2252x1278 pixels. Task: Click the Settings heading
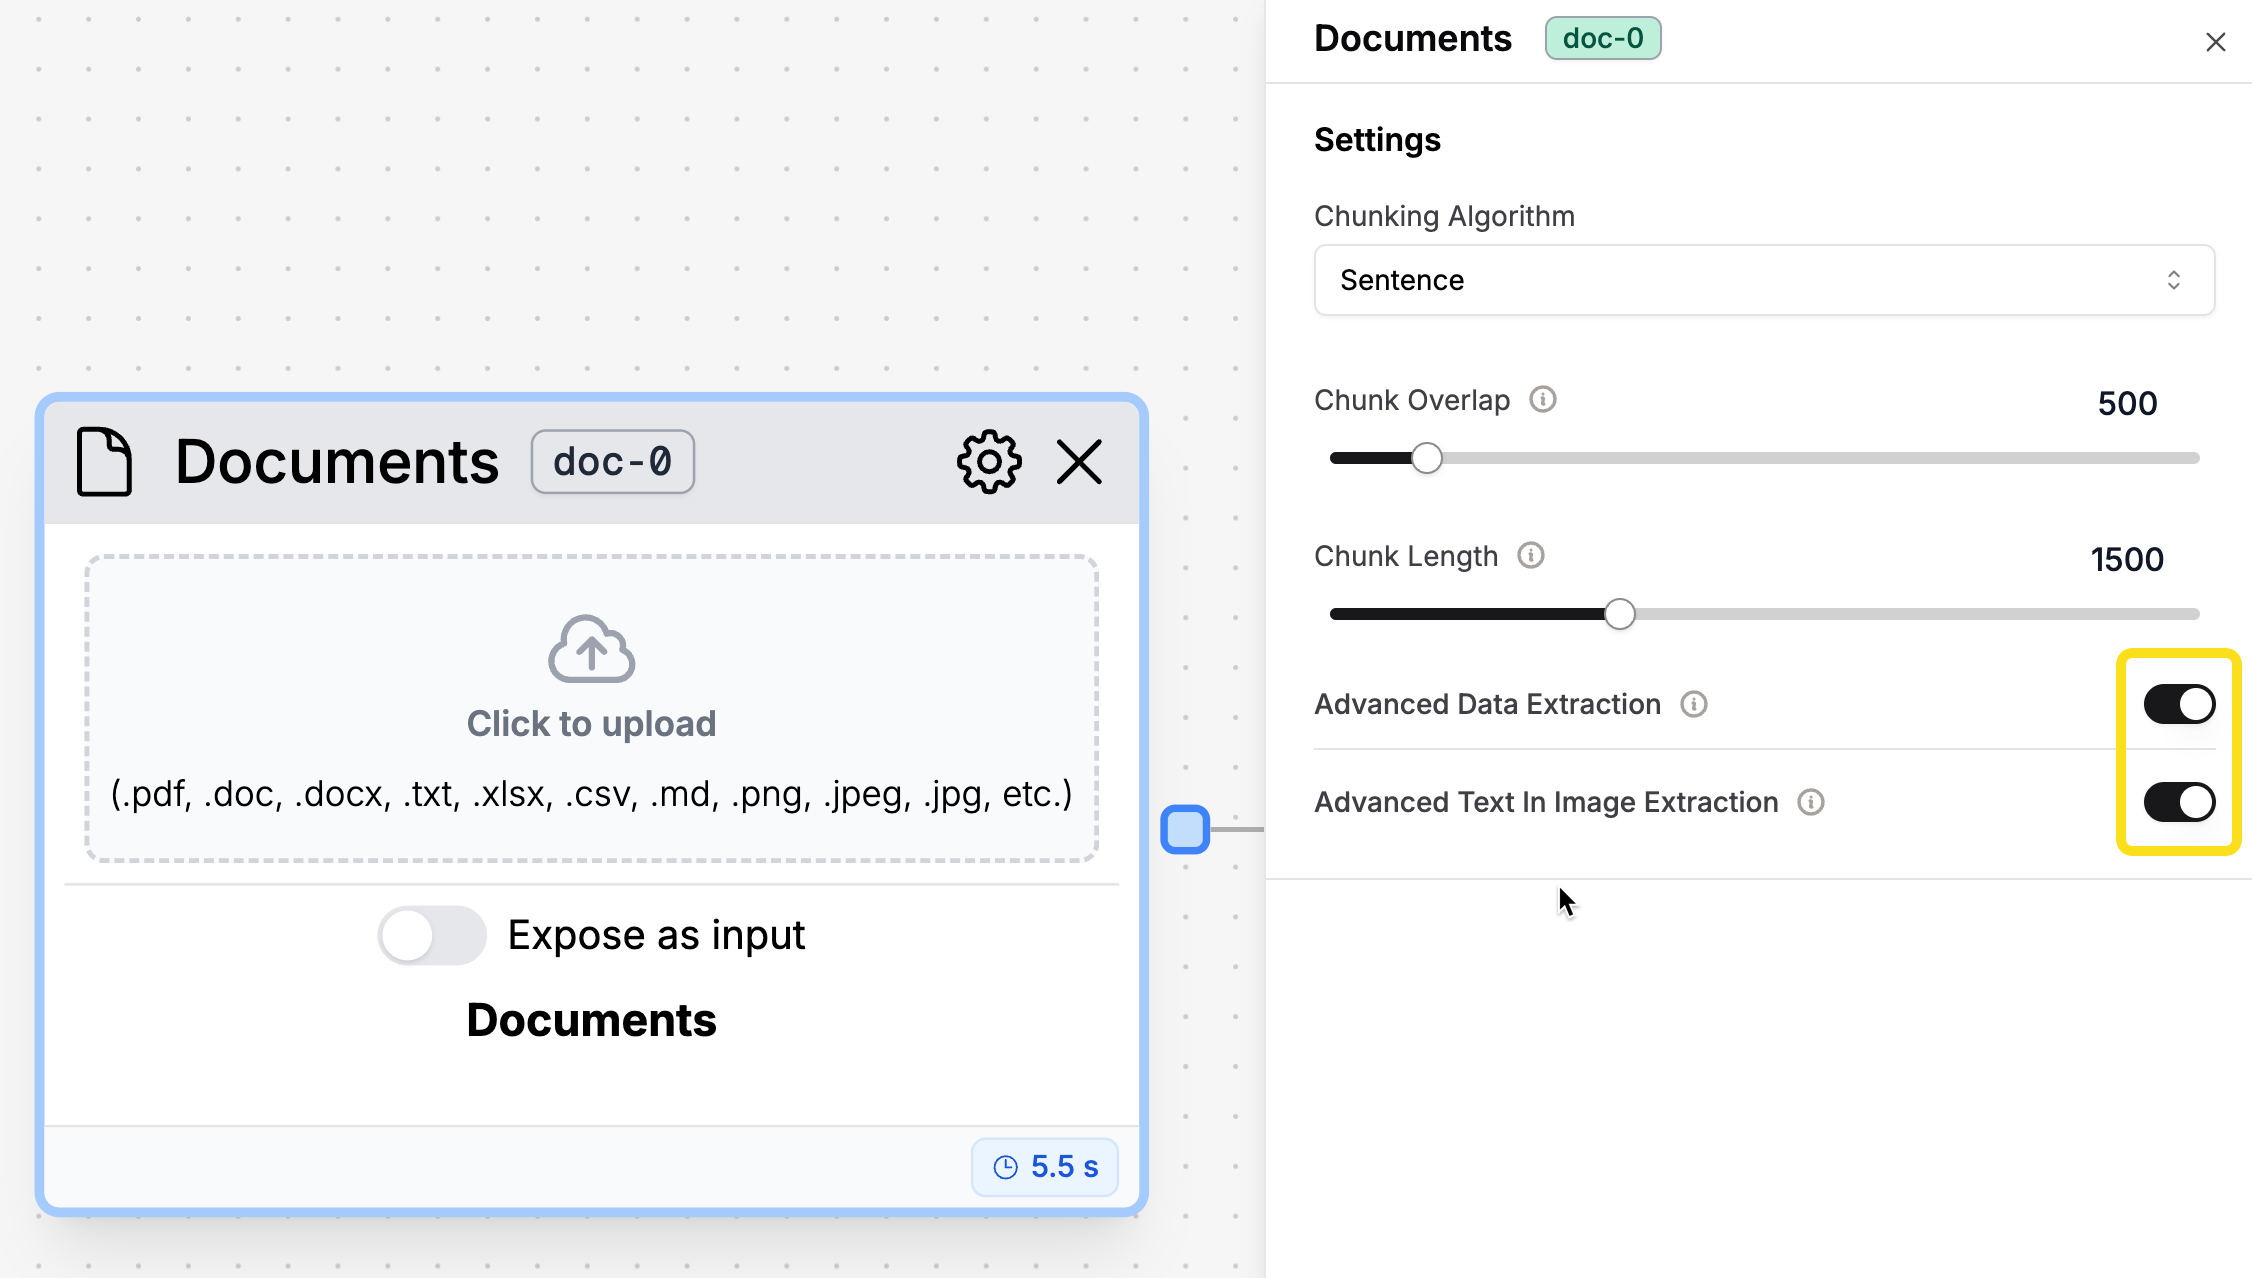[1377, 139]
